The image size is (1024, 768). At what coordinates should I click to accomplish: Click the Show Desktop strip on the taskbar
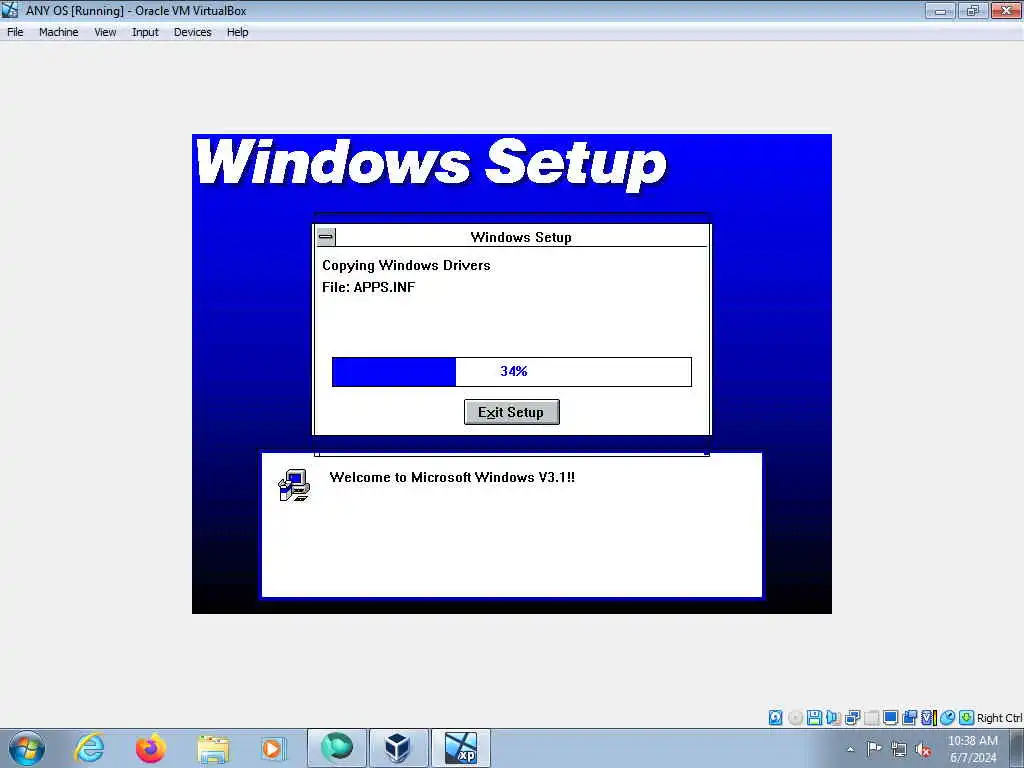[1017, 748]
